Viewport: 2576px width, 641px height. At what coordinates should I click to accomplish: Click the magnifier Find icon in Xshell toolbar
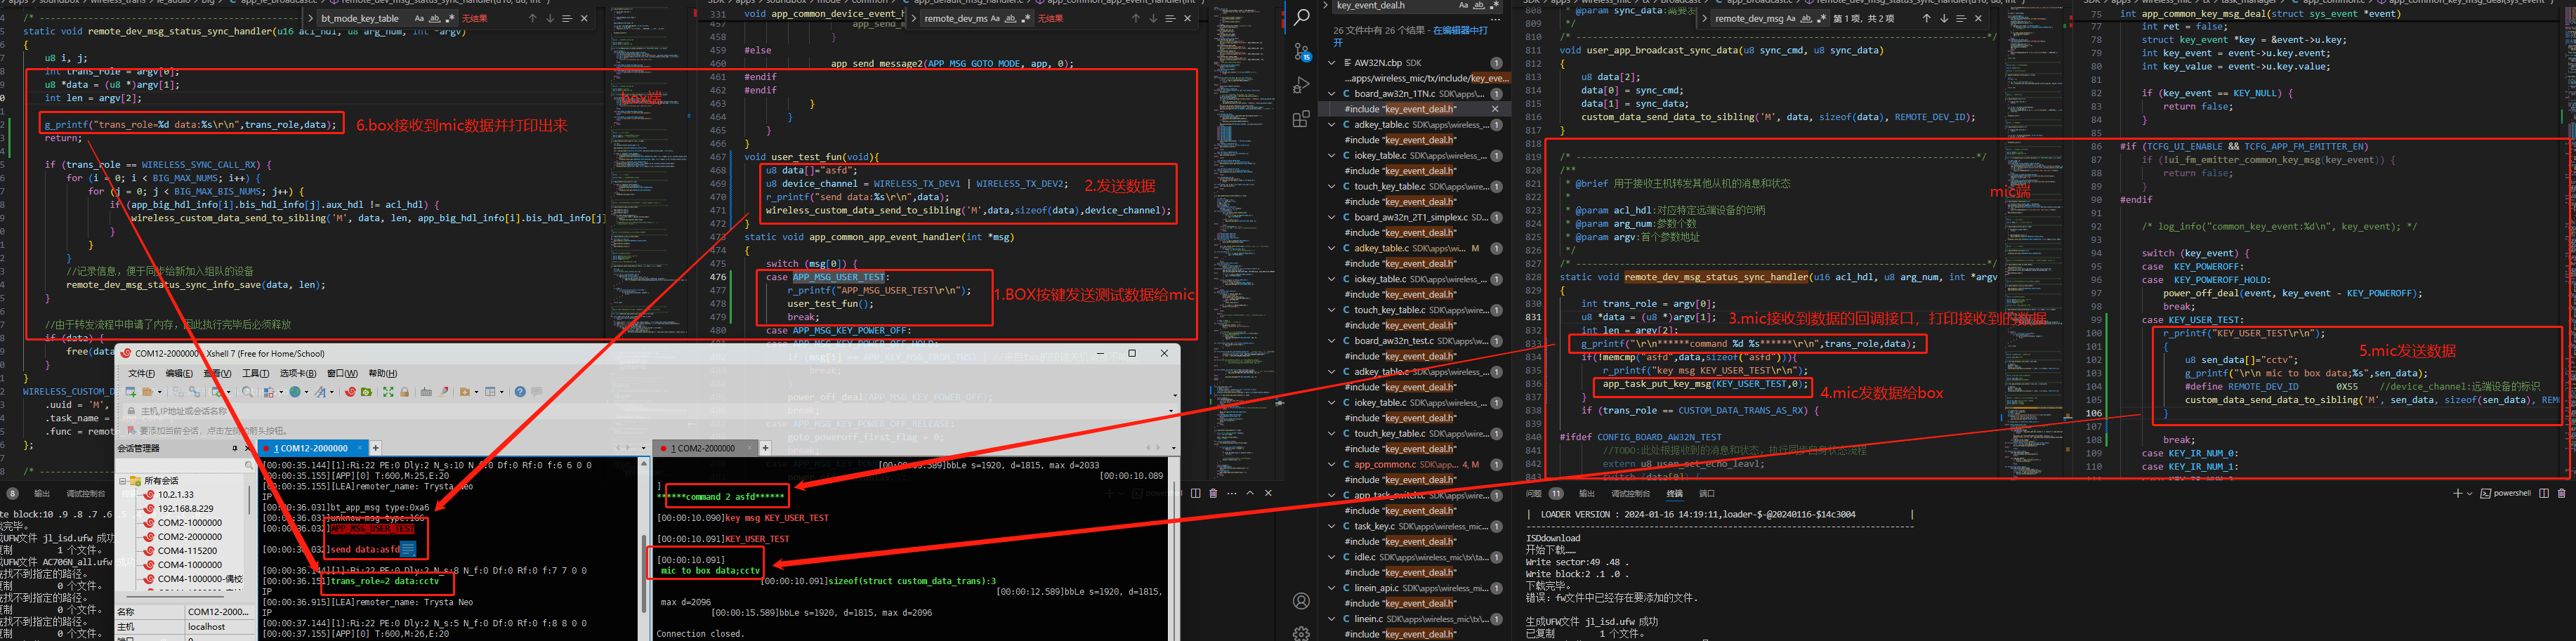tap(248, 392)
